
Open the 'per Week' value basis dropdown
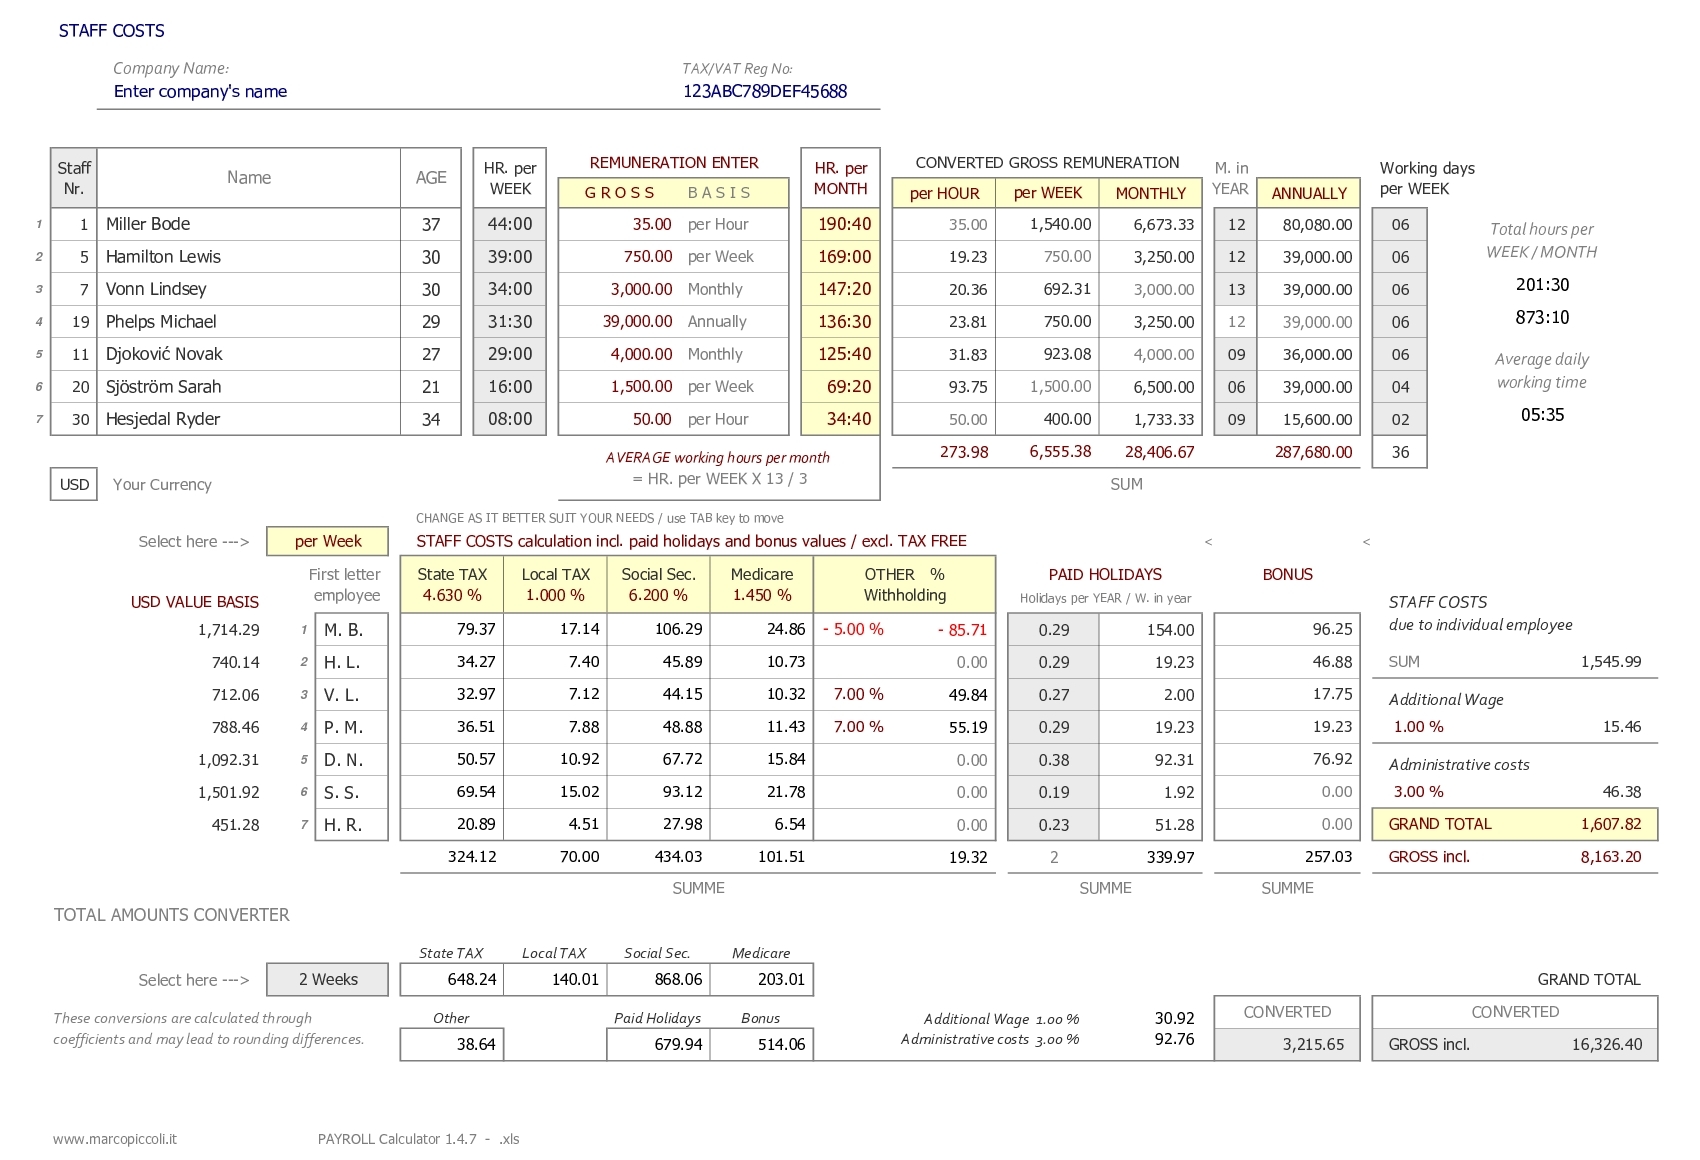coord(328,541)
